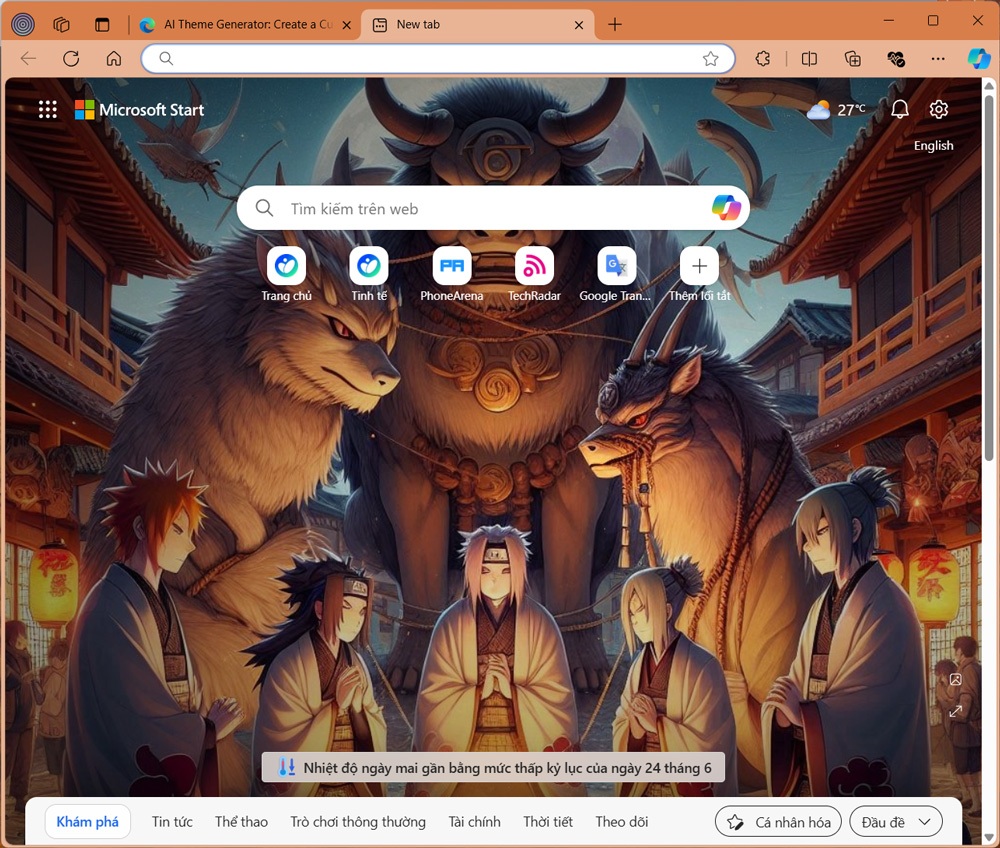1000x848 pixels.
Task: Select the Tin tức feed tab
Action: [x=172, y=822]
